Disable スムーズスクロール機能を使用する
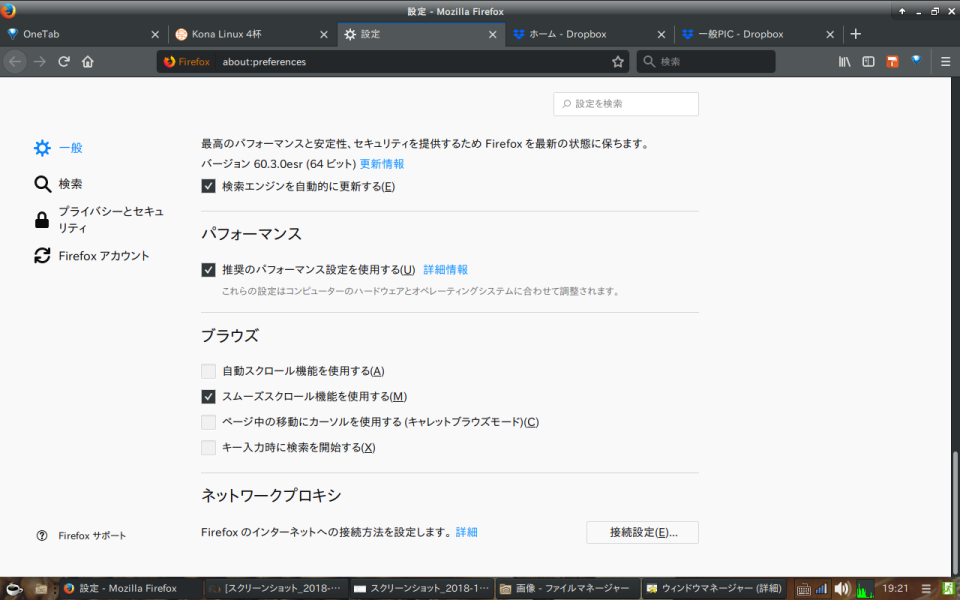Screen dimensions: 960x600 [208, 397]
